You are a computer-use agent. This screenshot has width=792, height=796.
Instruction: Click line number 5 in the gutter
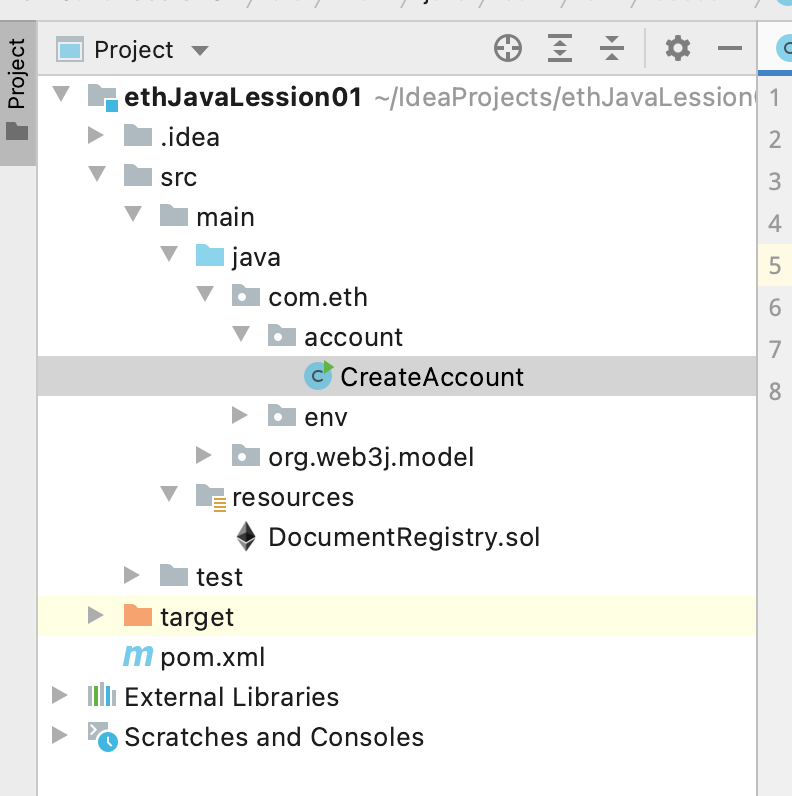[775, 265]
